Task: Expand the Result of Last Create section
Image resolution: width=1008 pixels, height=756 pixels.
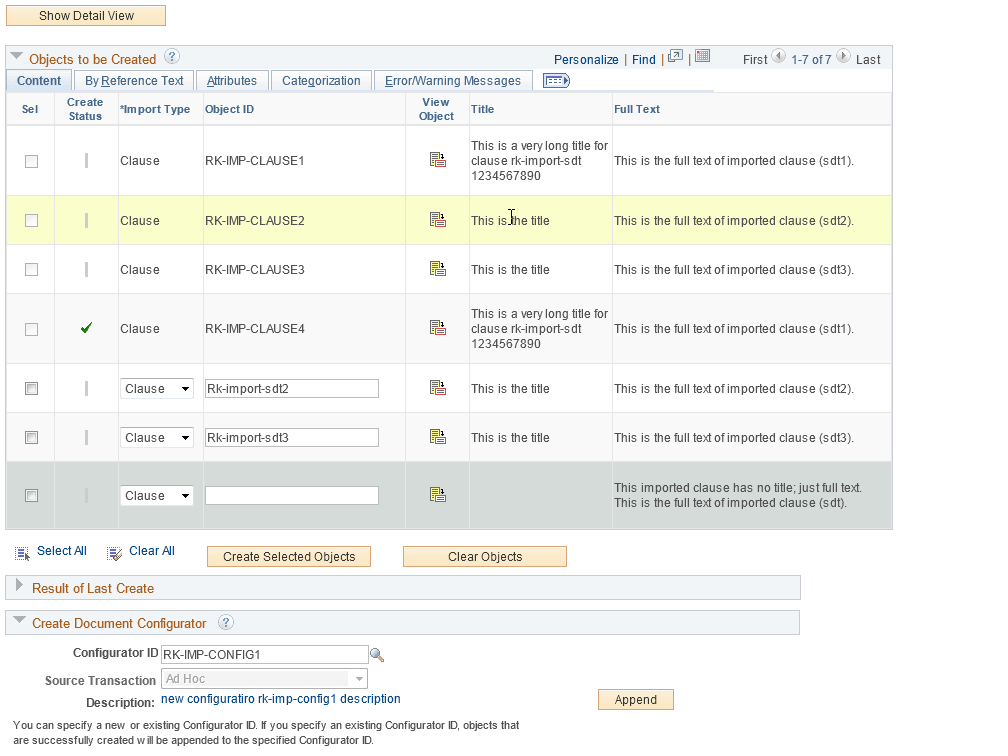Action: point(18,588)
